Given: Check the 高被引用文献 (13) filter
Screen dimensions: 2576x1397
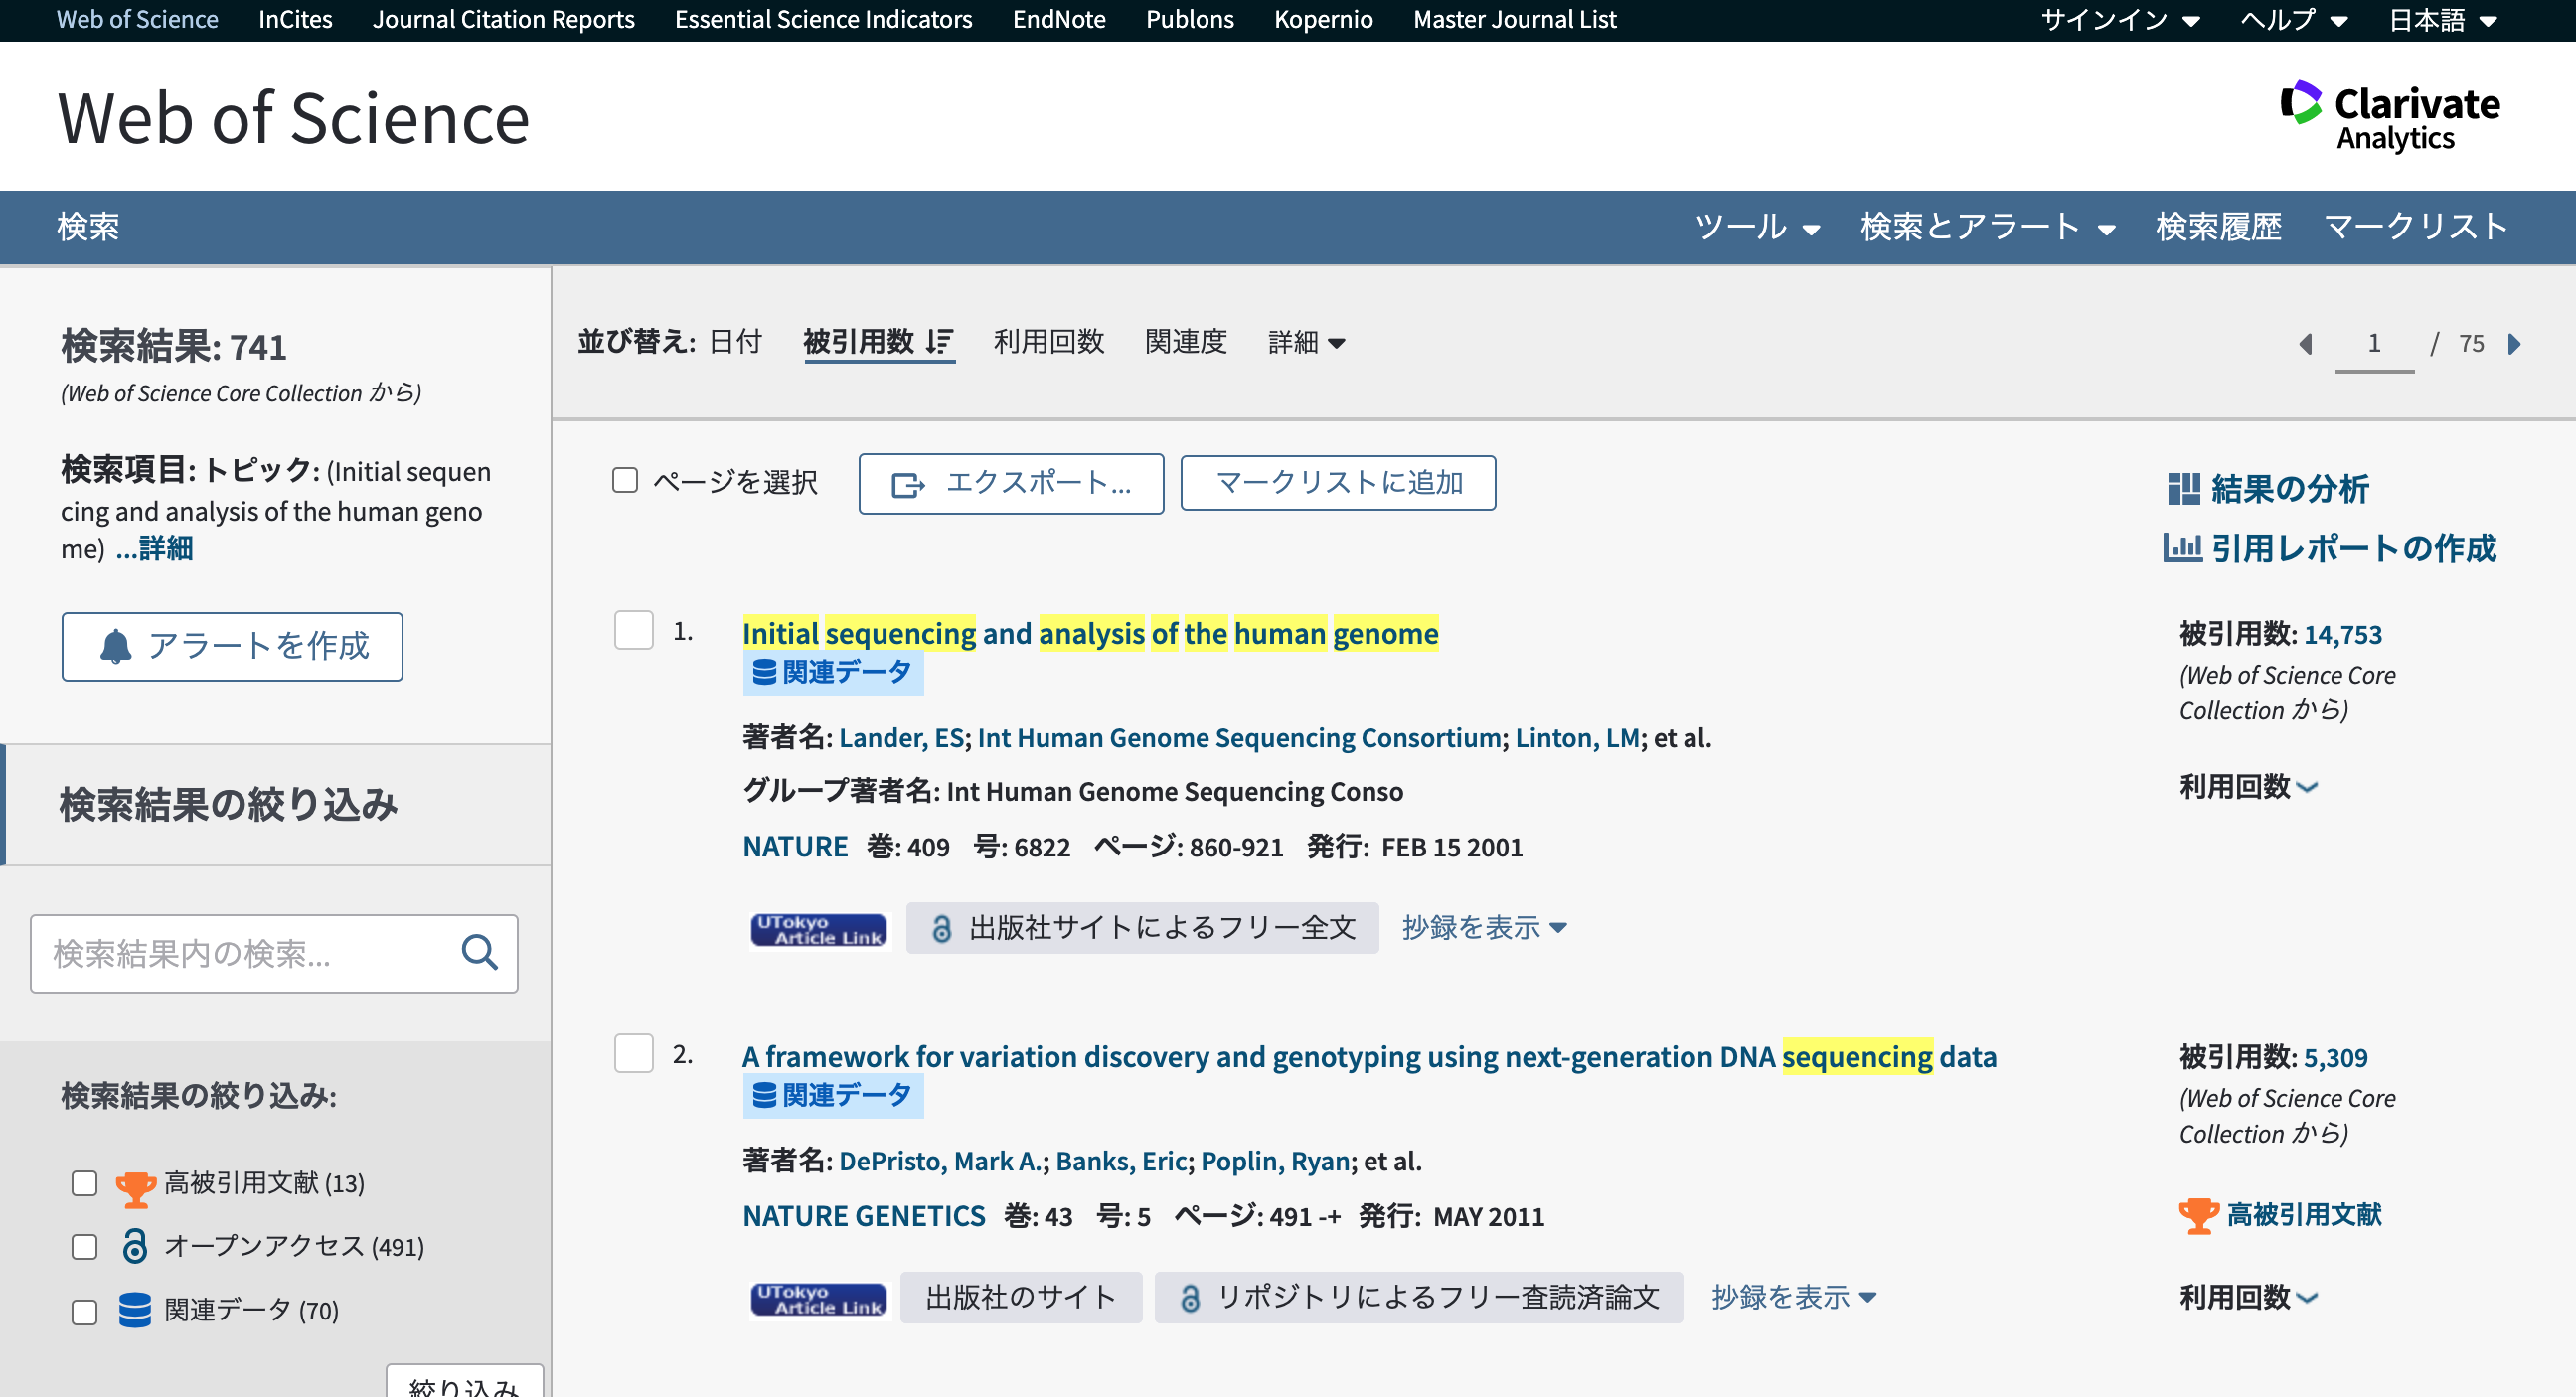Looking at the screenshot, I should 83,1184.
